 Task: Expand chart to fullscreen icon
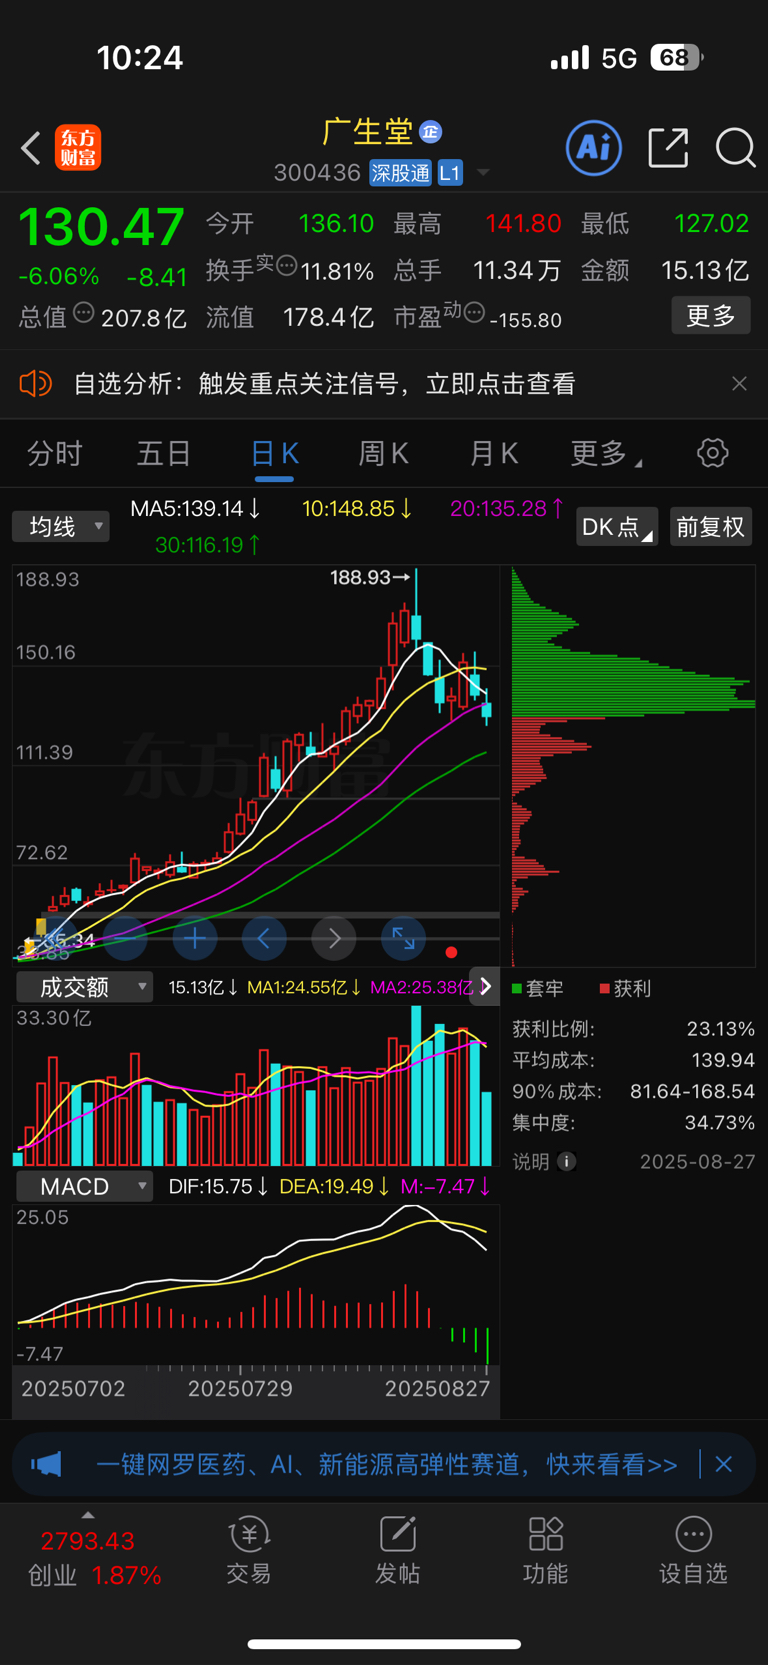[x=403, y=938]
